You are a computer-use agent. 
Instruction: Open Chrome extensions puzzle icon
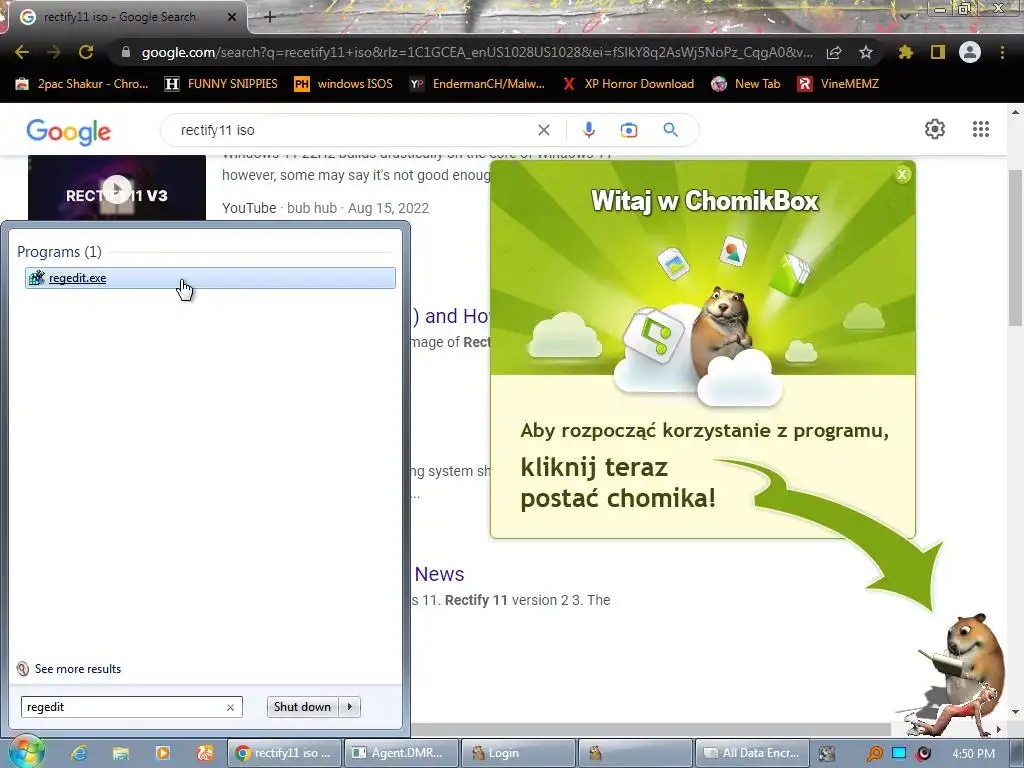905,52
